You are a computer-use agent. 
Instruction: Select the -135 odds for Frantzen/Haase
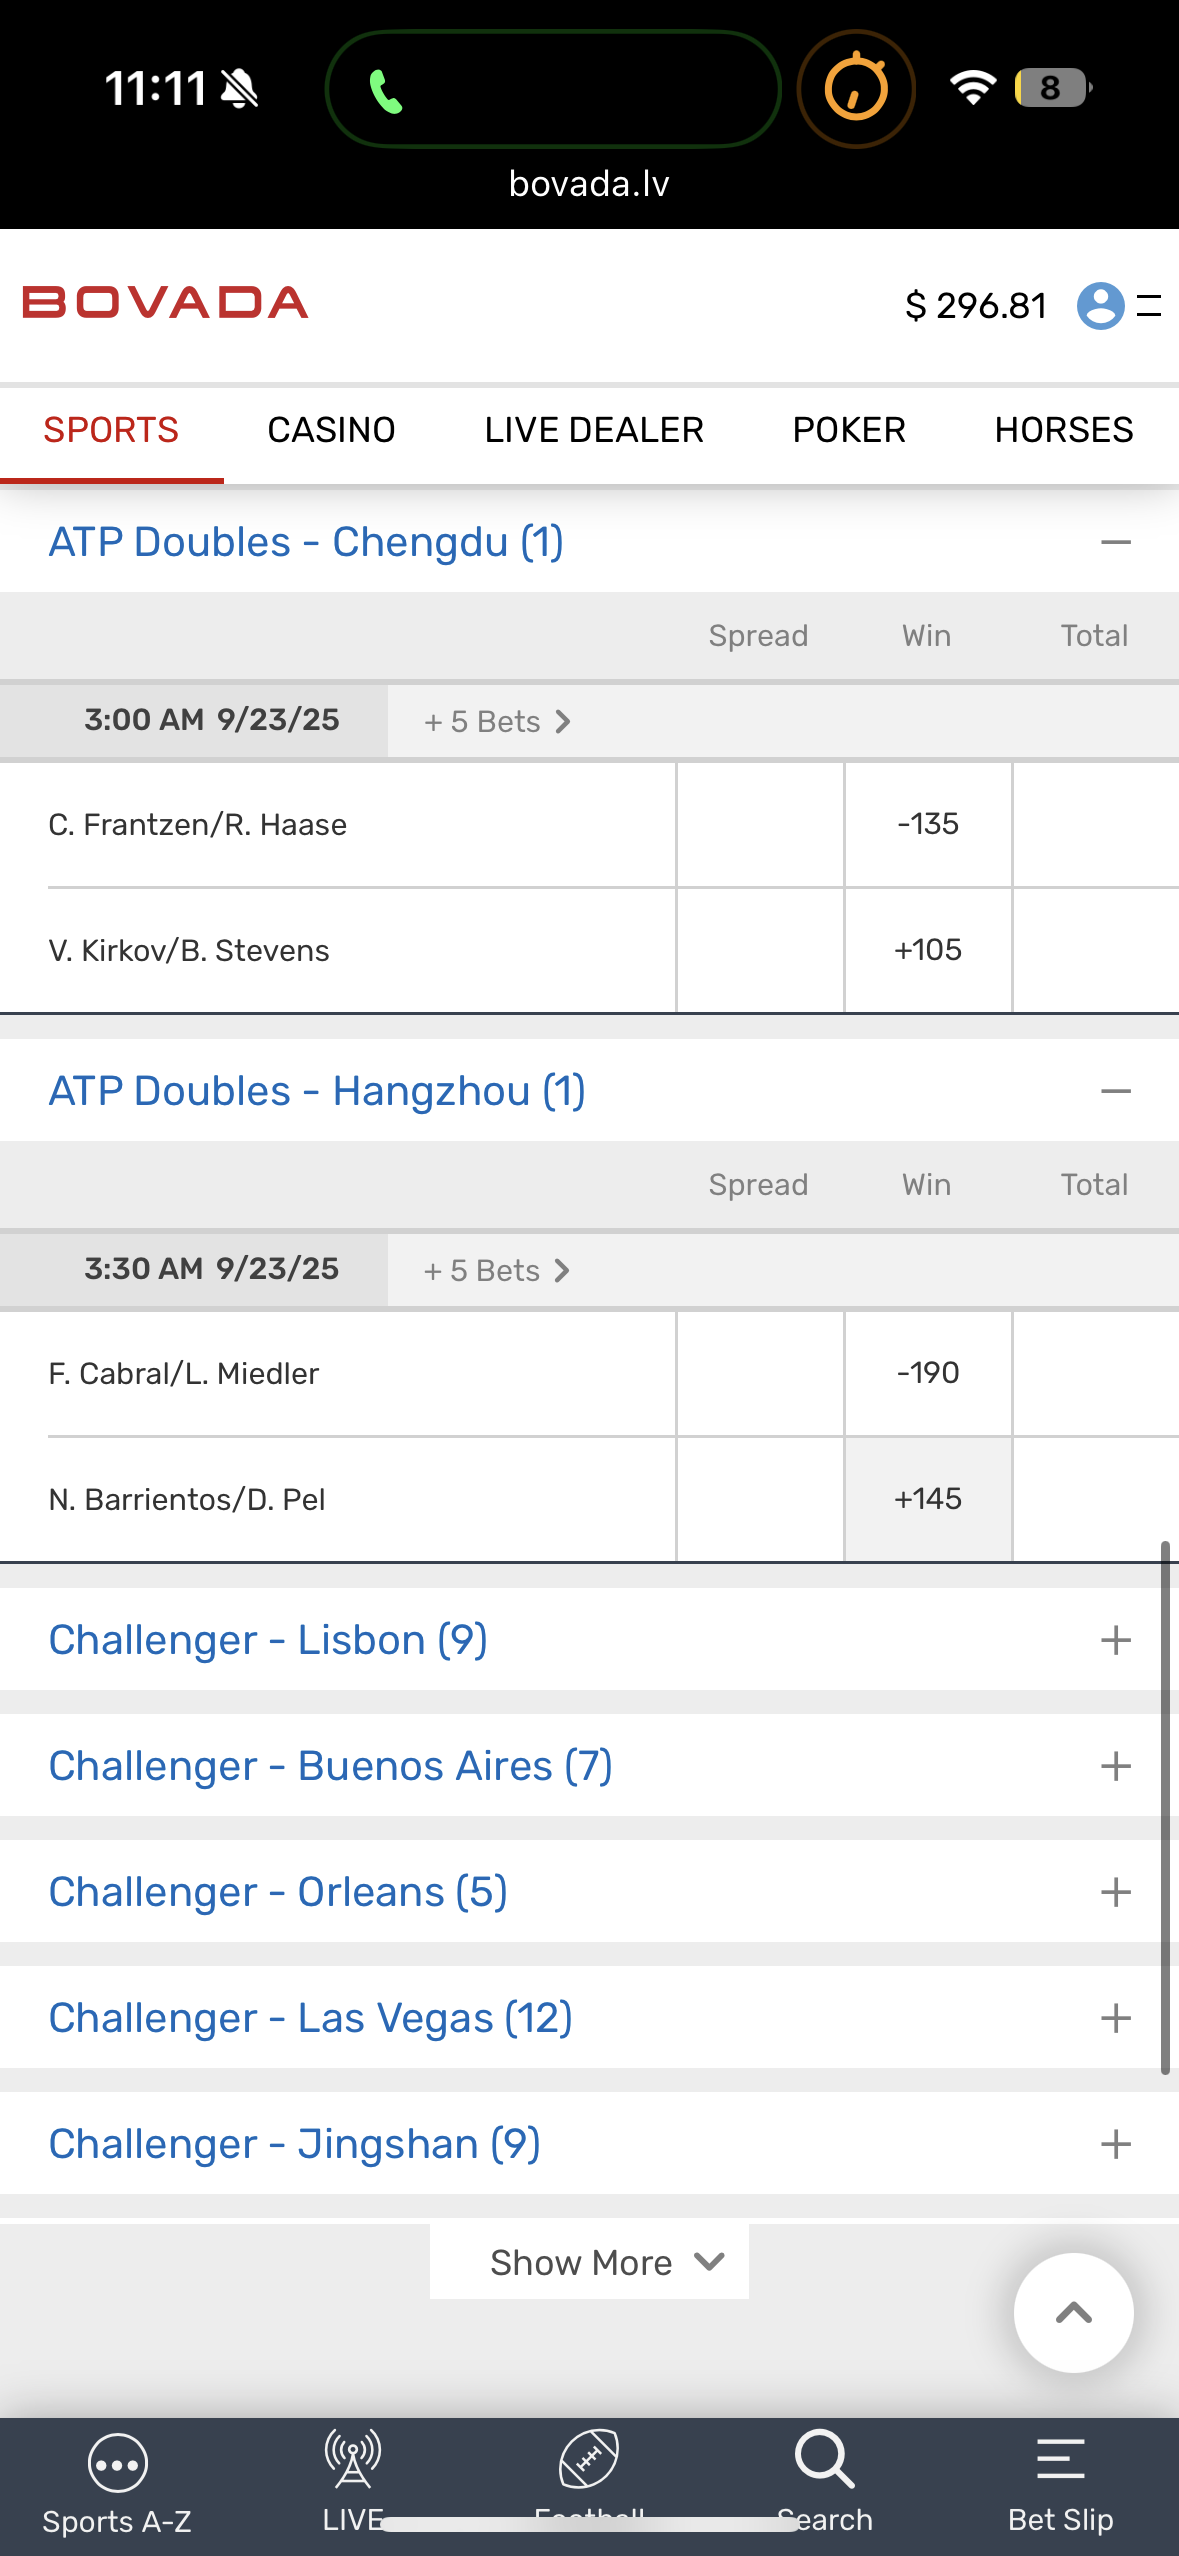[928, 824]
